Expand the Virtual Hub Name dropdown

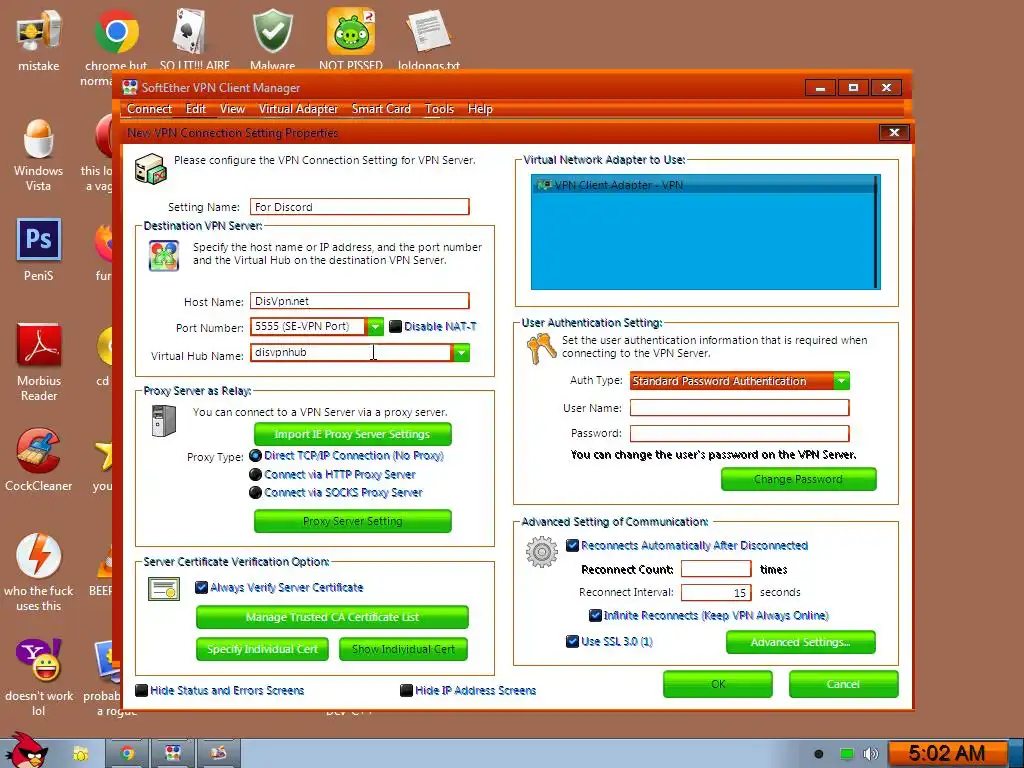(x=461, y=353)
